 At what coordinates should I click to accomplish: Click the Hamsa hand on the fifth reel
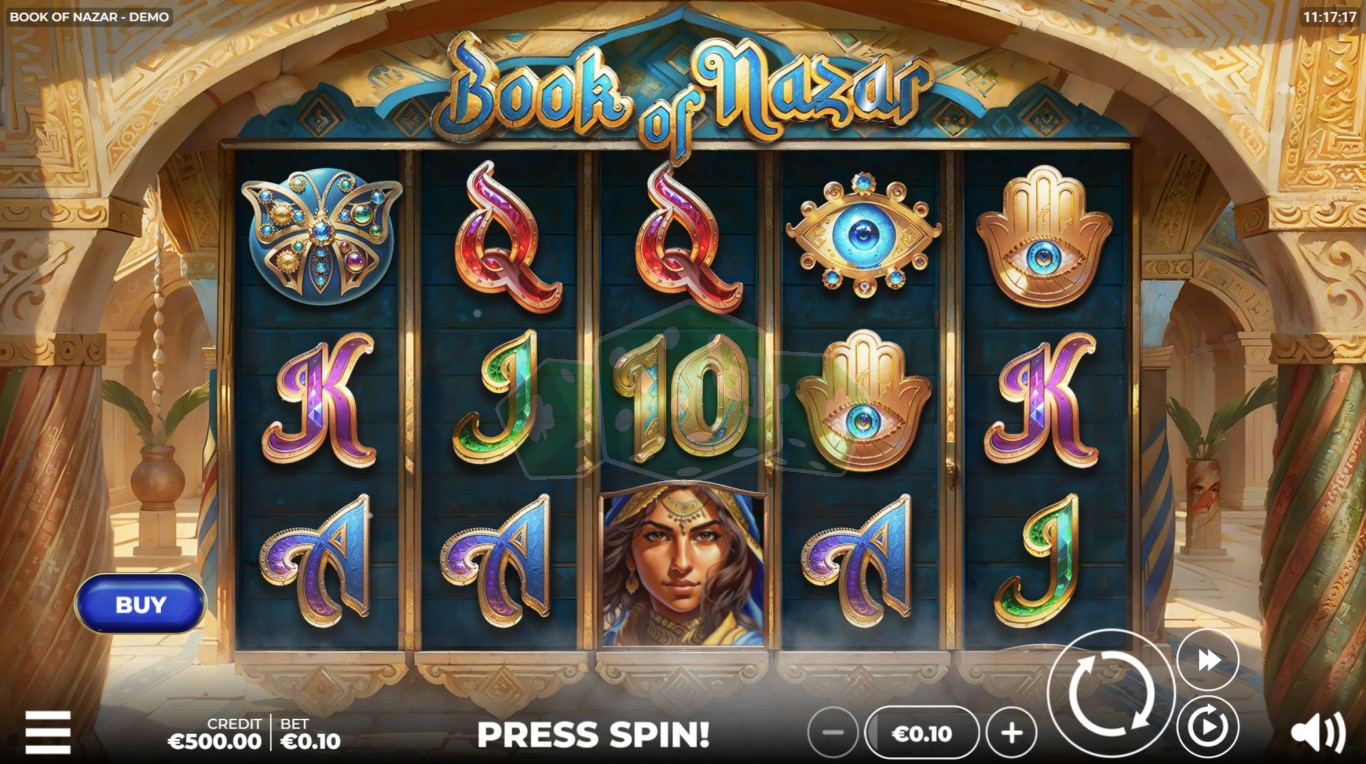[x=1044, y=237]
